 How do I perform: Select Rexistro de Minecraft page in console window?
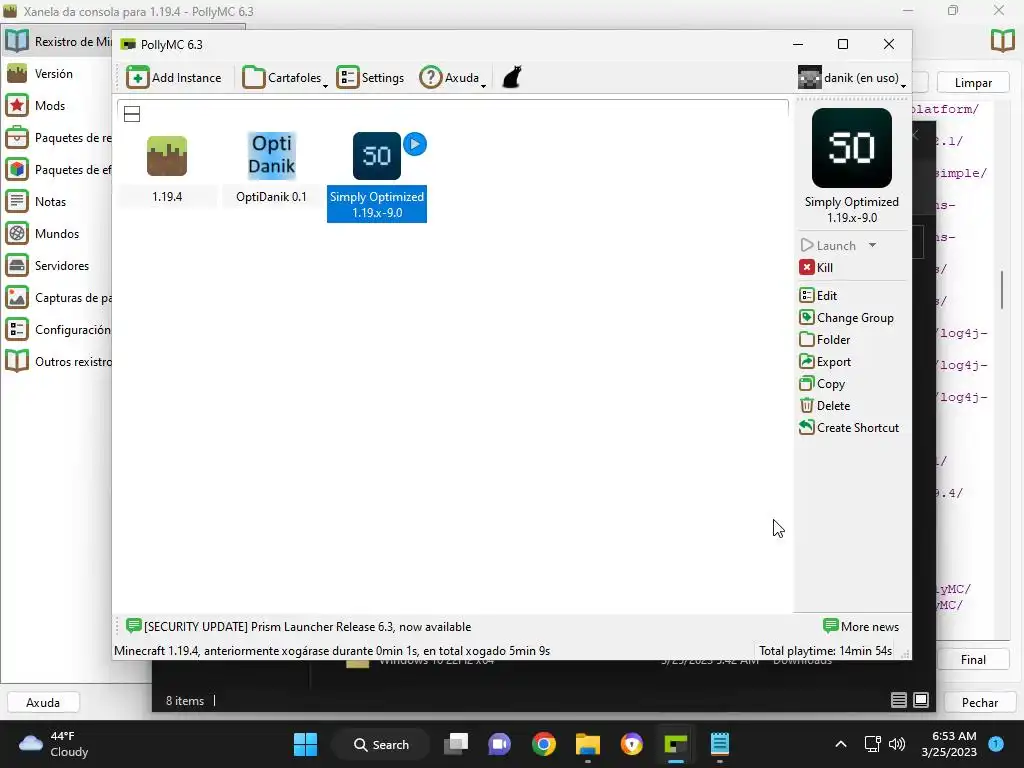coord(57,42)
